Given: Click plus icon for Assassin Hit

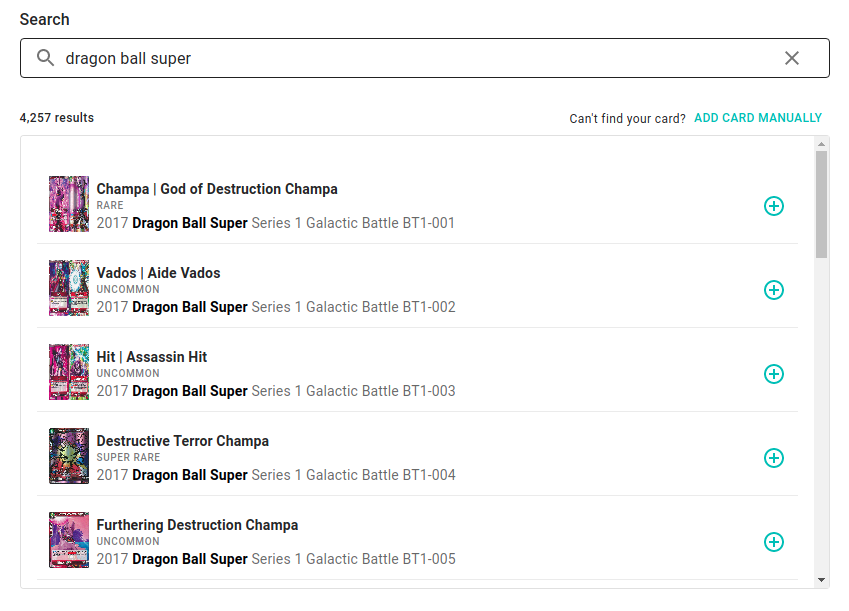Looking at the screenshot, I should 773,374.
